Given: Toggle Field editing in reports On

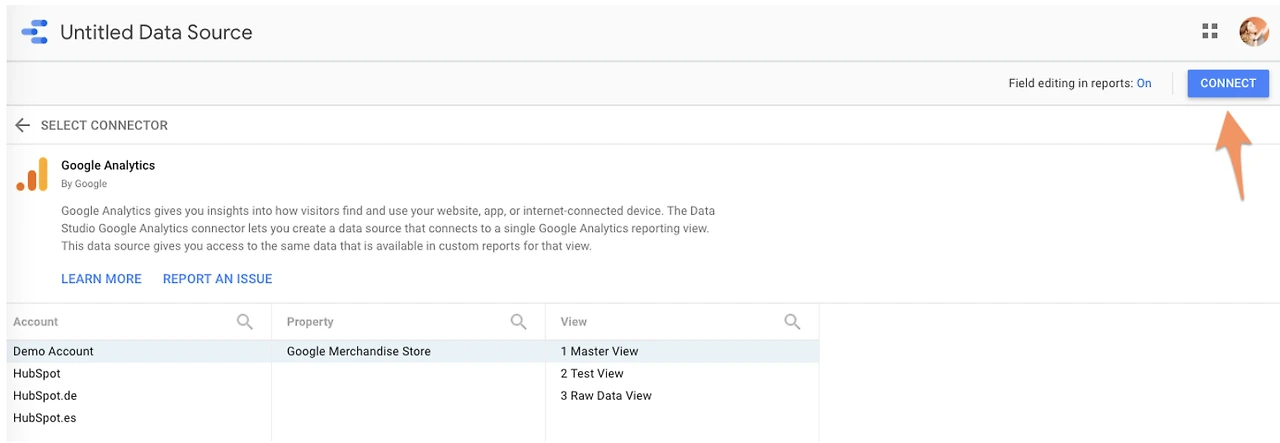Looking at the screenshot, I should coord(1144,84).
